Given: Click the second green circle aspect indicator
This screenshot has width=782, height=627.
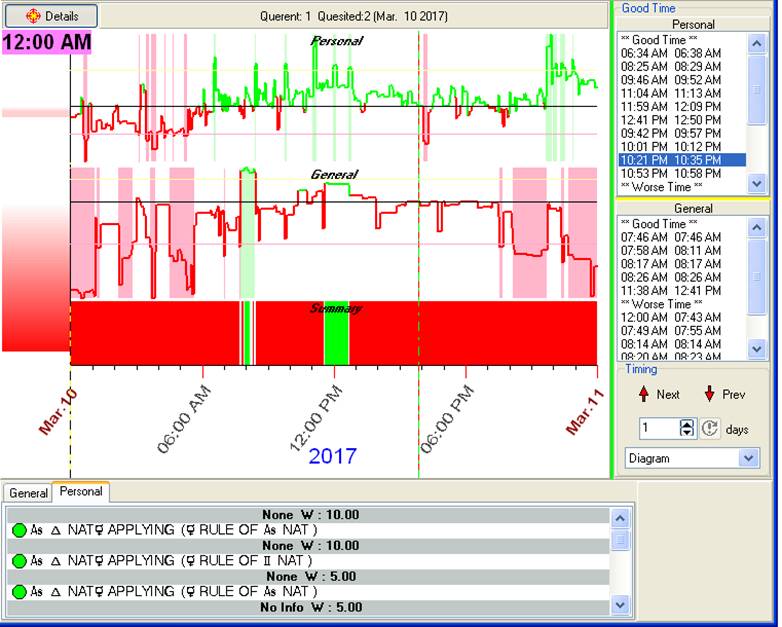Looking at the screenshot, I should click(19, 561).
